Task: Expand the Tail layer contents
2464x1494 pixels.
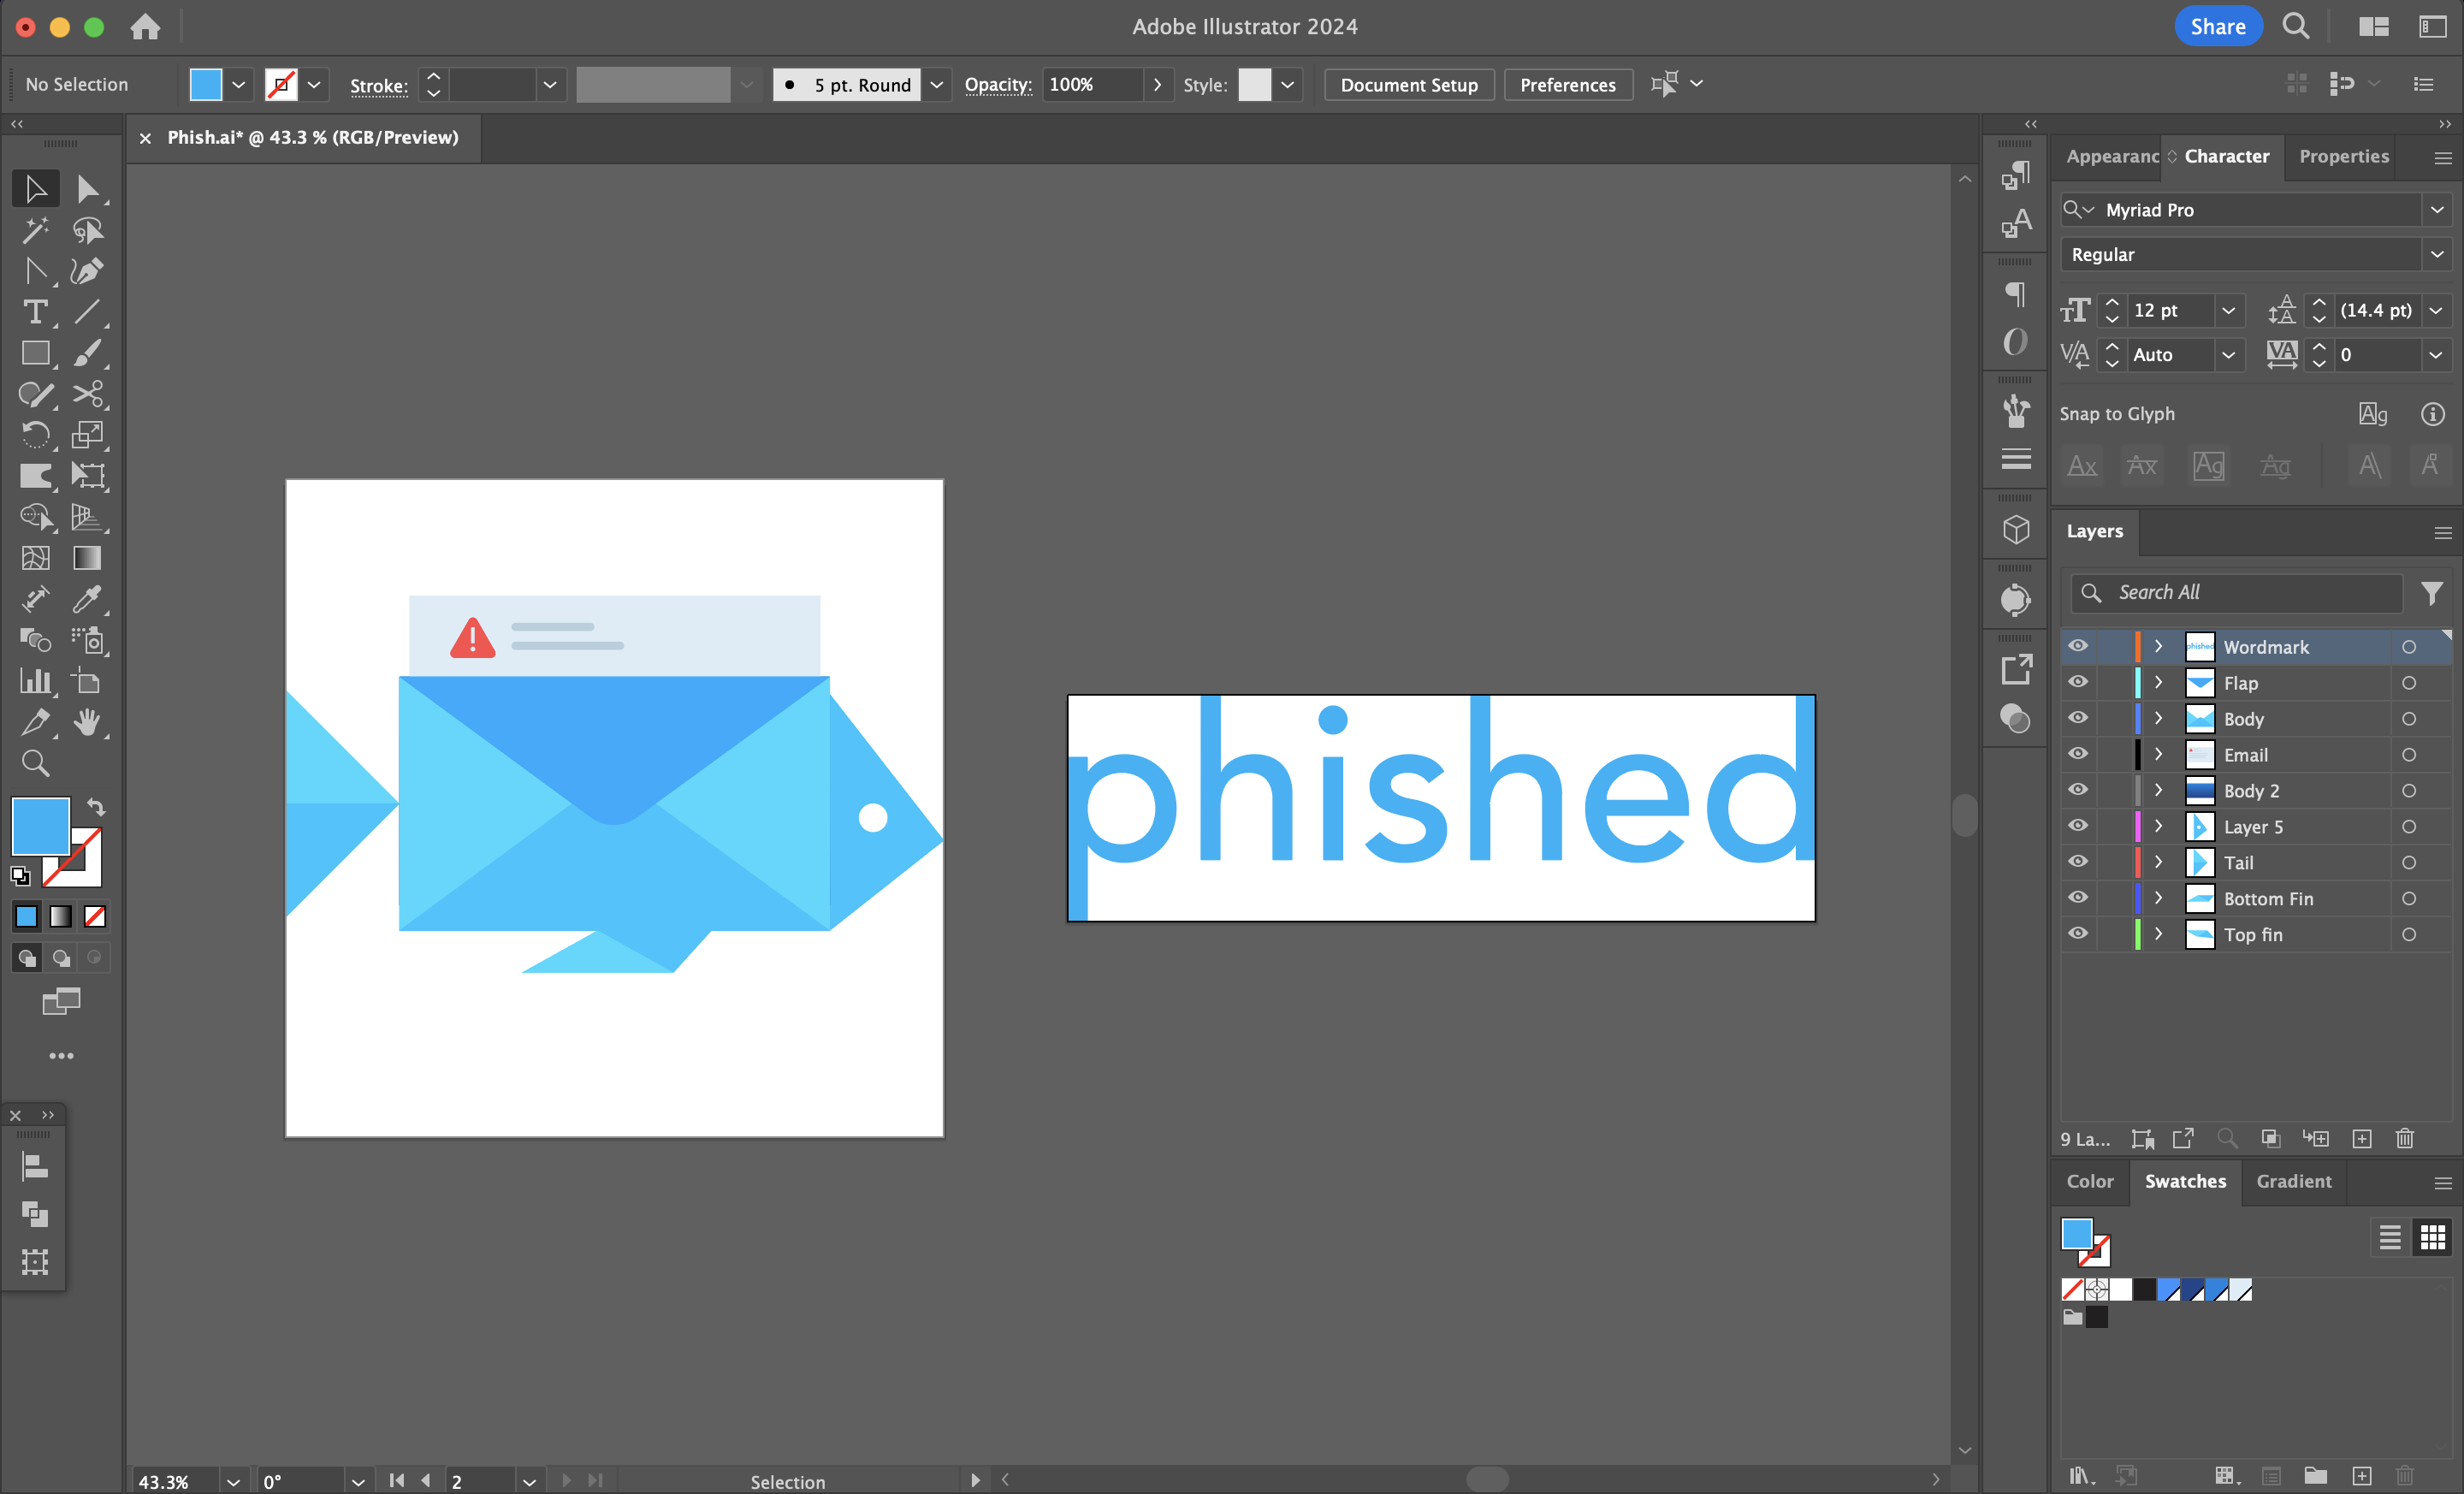Action: coord(2159,863)
